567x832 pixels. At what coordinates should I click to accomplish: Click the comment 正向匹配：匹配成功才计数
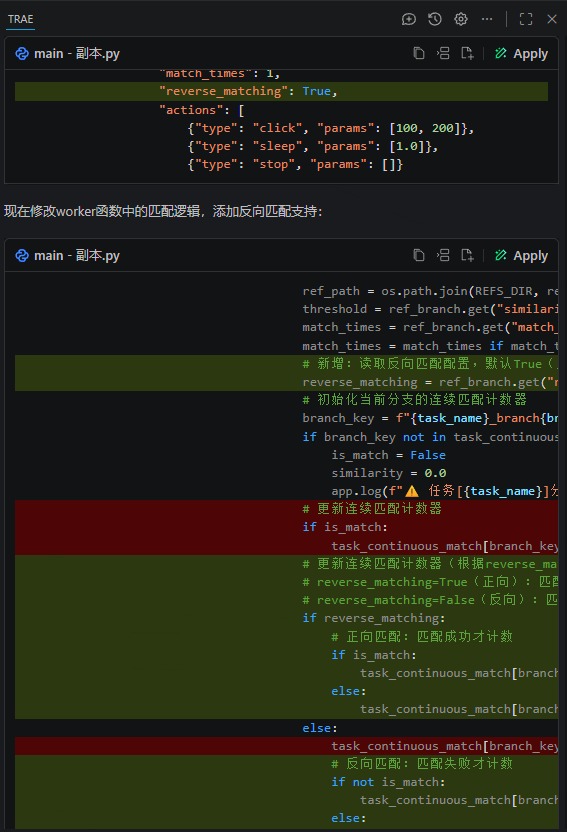tap(422, 636)
